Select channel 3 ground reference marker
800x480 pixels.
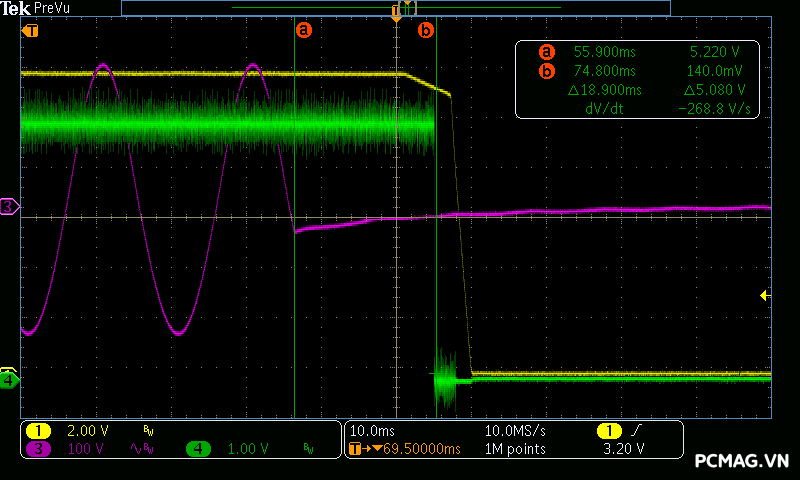pyautogui.click(x=10, y=207)
